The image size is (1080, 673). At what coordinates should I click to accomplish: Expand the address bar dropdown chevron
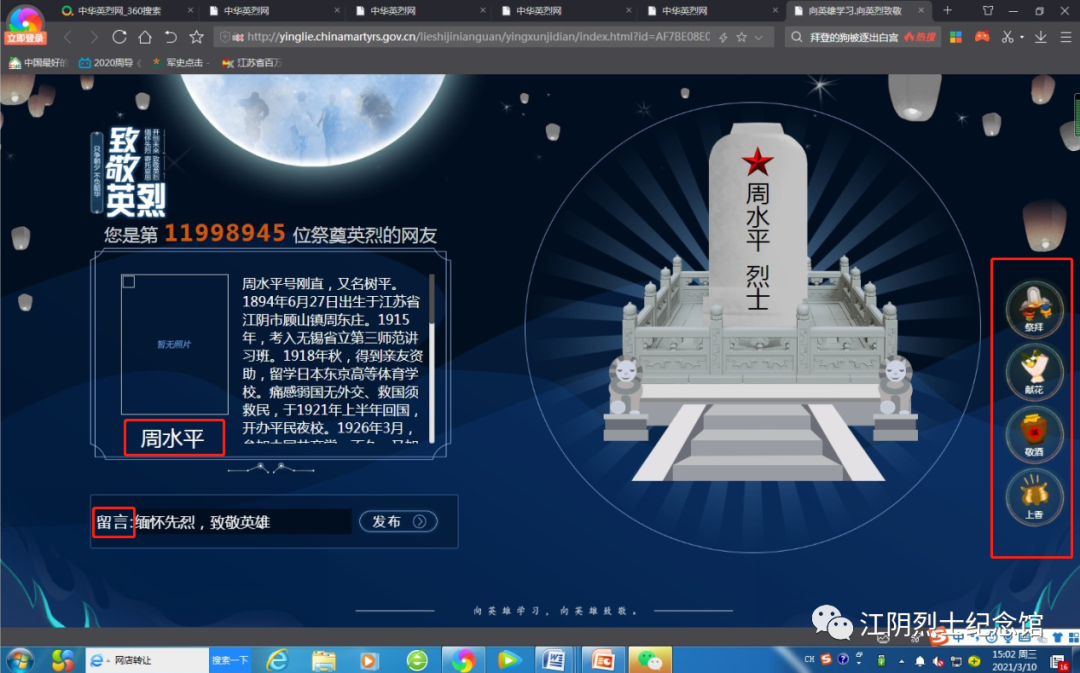coord(759,37)
